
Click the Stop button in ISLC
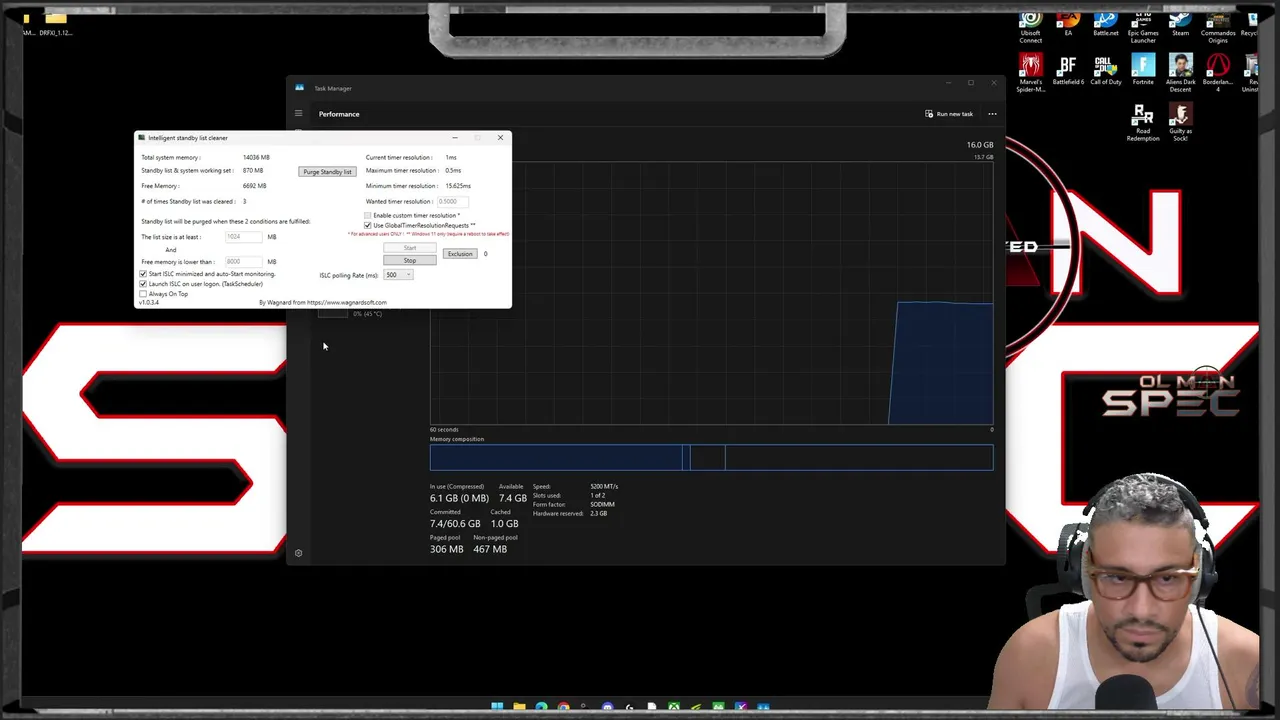pos(410,261)
